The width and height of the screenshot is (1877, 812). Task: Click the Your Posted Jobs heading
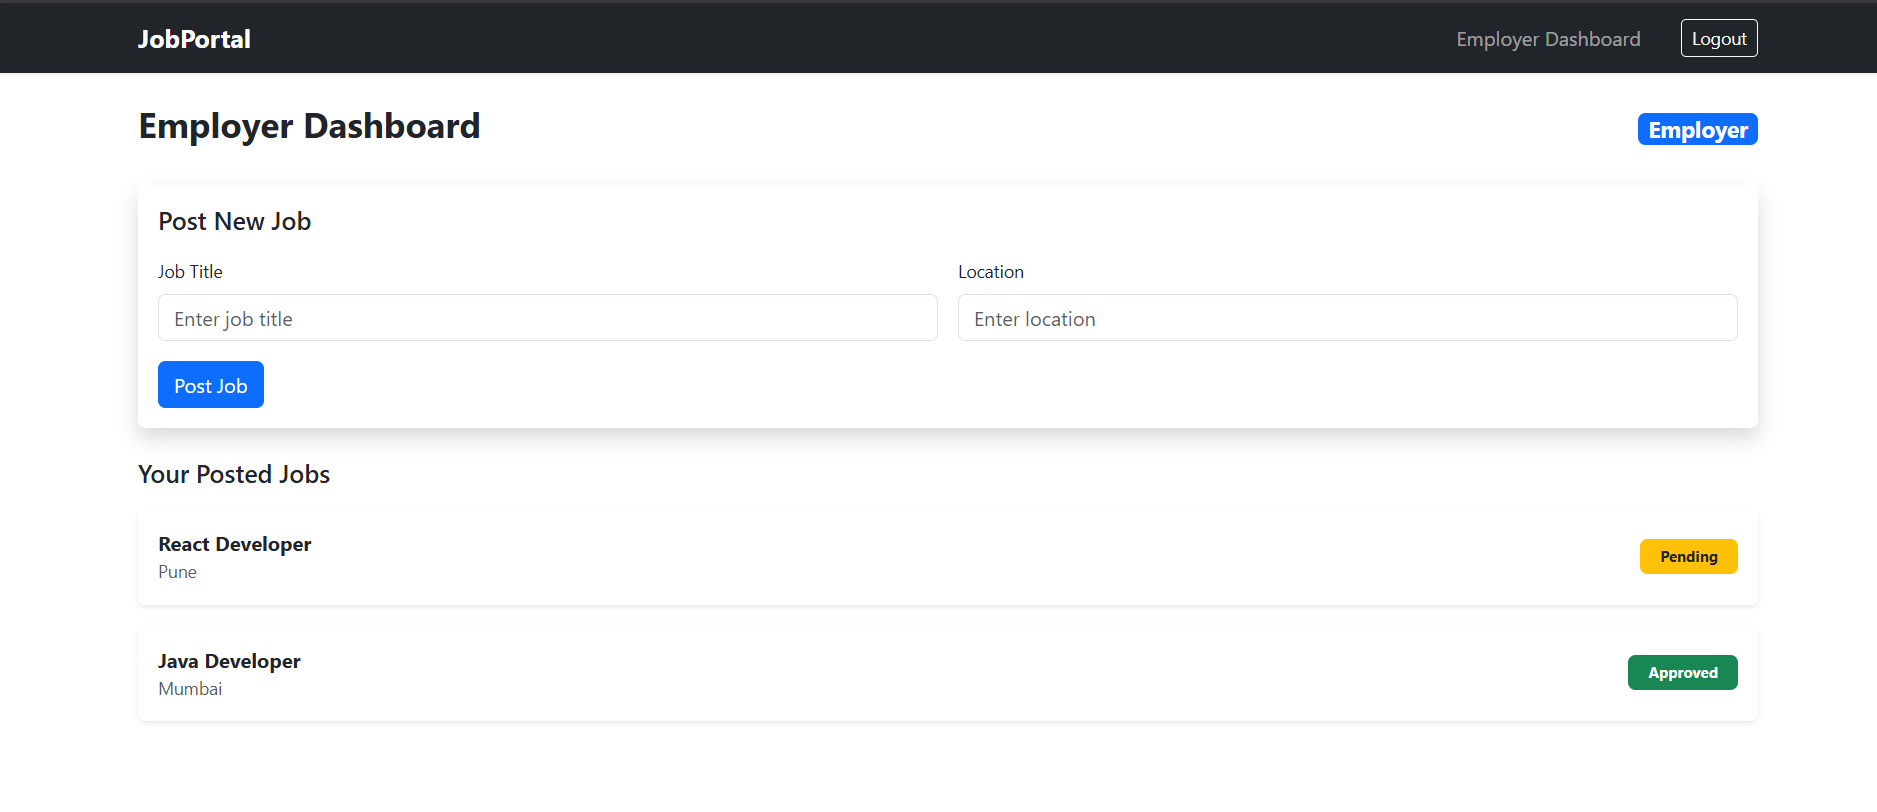[x=234, y=474]
